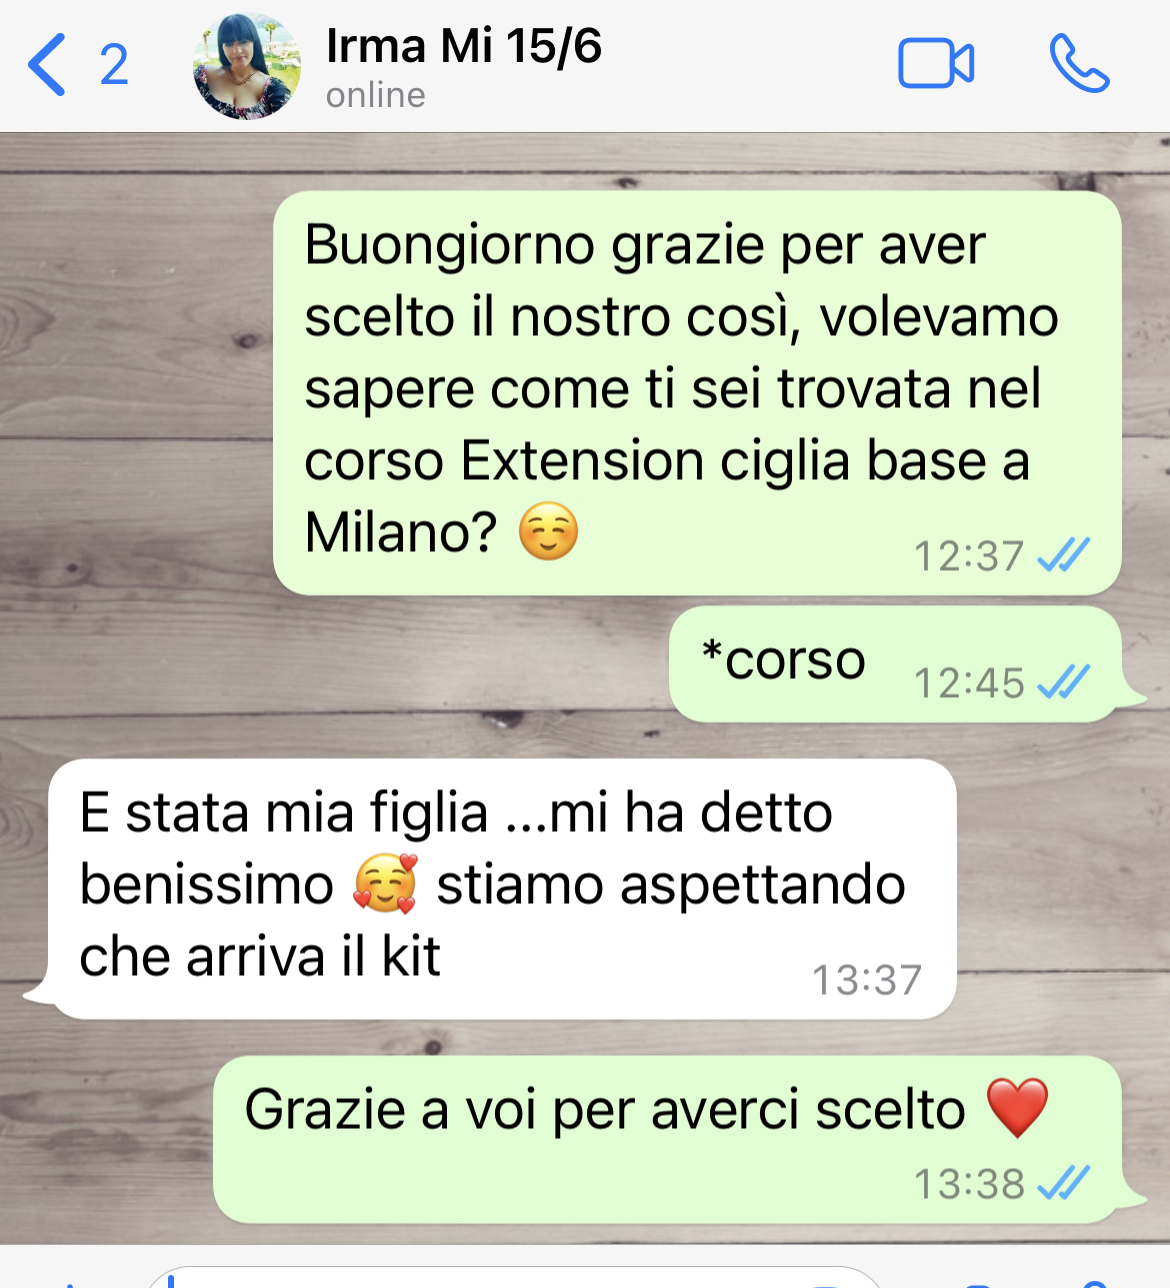Tap the blue read ticks at 13:38

(1063, 1183)
